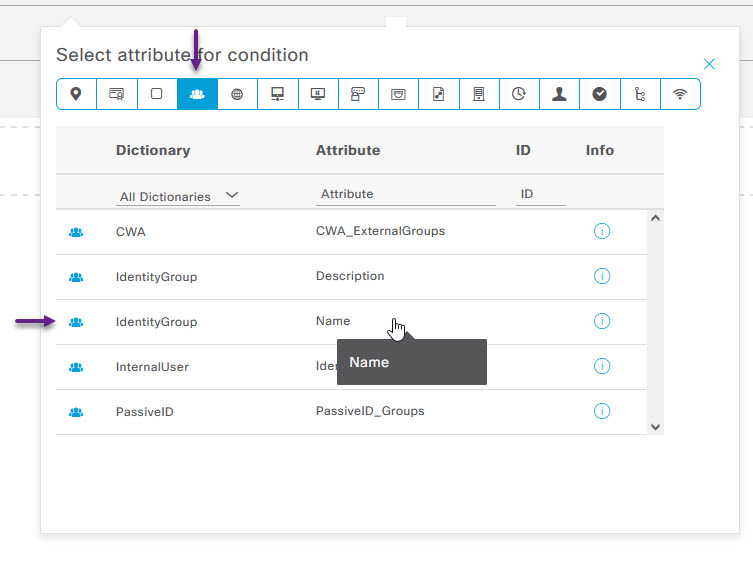Select the globe network filter icon
This screenshot has height=574, width=753.
click(x=237, y=94)
